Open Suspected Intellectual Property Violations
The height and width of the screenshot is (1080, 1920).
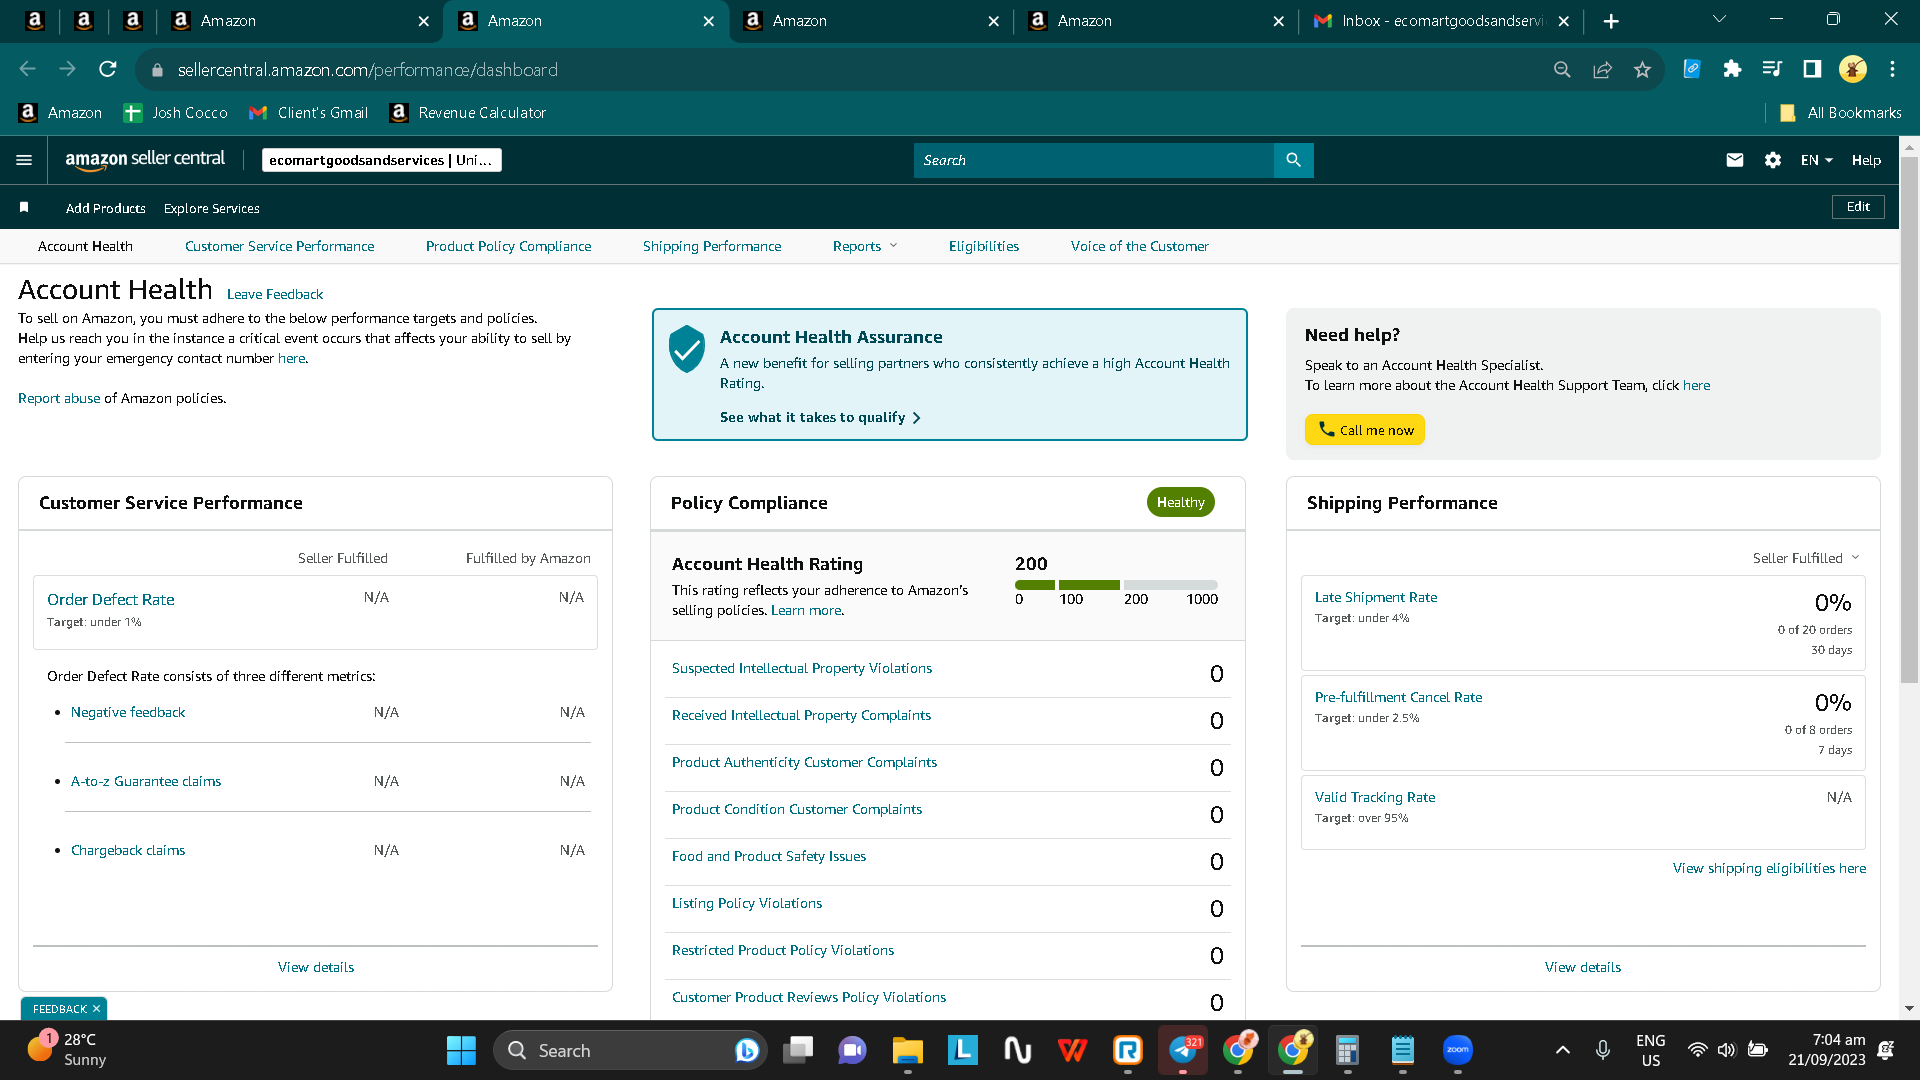pos(802,668)
